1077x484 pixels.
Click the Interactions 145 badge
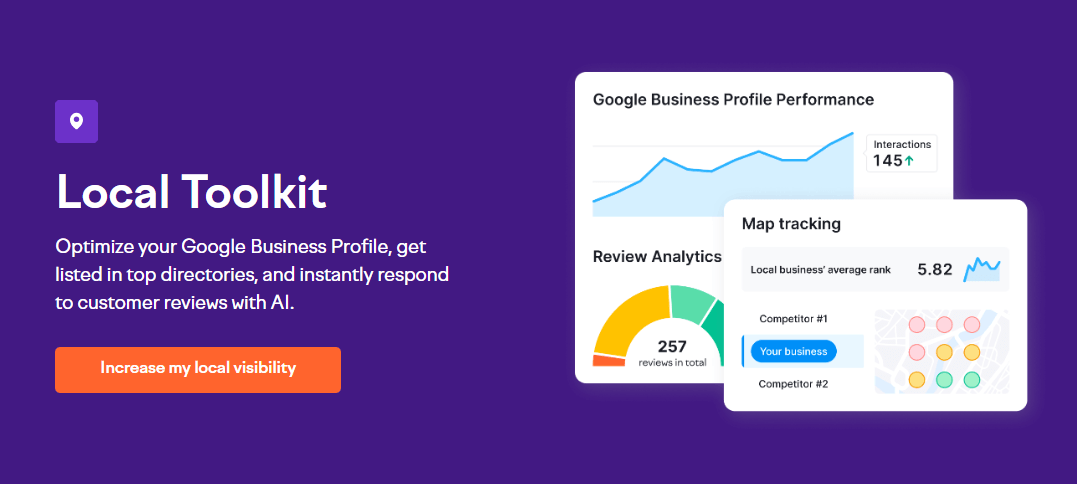coord(902,153)
